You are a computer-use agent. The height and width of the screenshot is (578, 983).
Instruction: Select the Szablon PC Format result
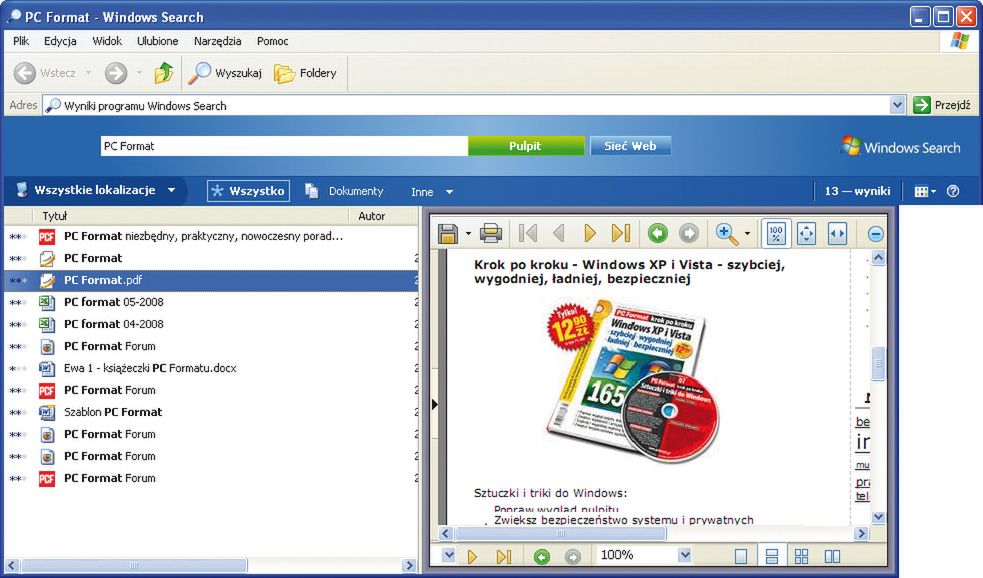tap(211, 412)
